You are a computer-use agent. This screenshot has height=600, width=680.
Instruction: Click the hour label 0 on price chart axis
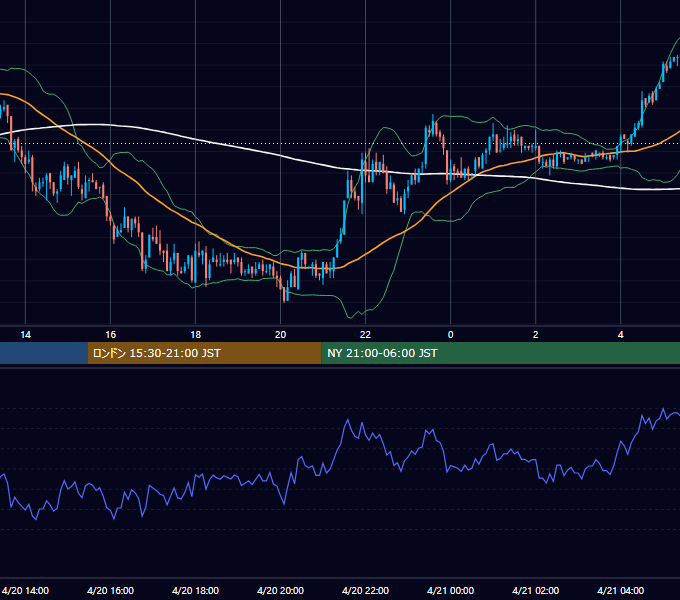pyautogui.click(x=451, y=335)
